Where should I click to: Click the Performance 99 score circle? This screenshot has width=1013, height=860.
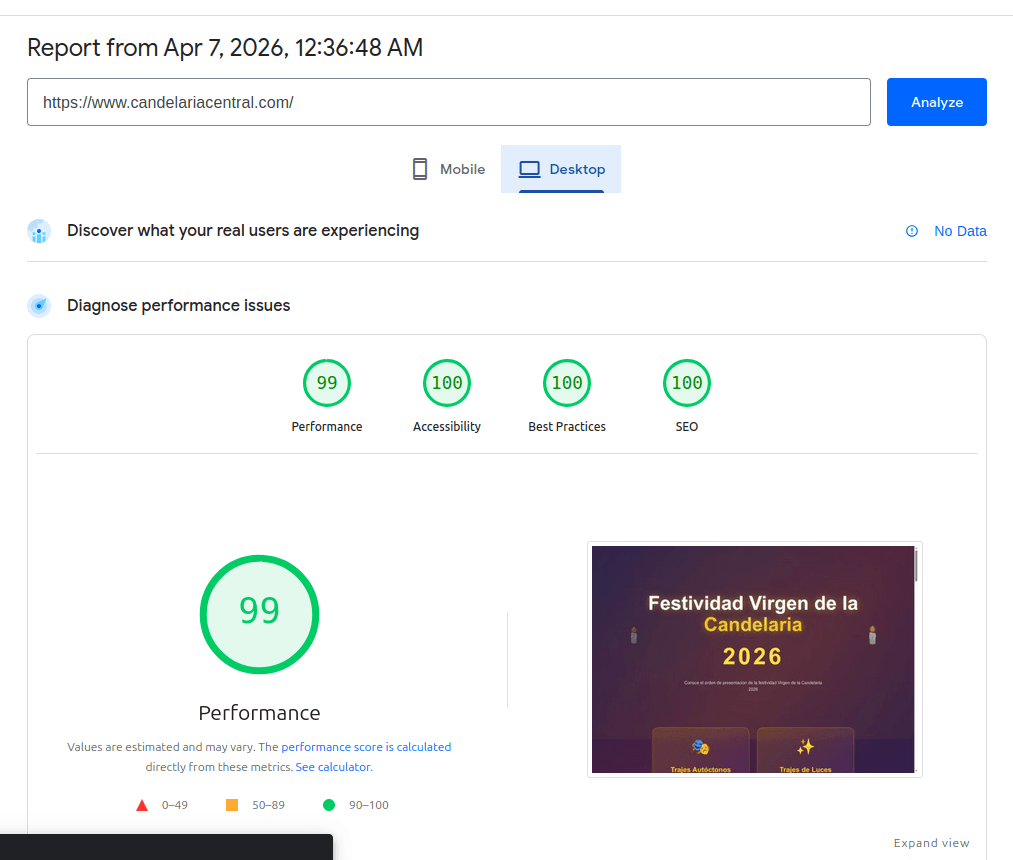pyautogui.click(x=327, y=382)
